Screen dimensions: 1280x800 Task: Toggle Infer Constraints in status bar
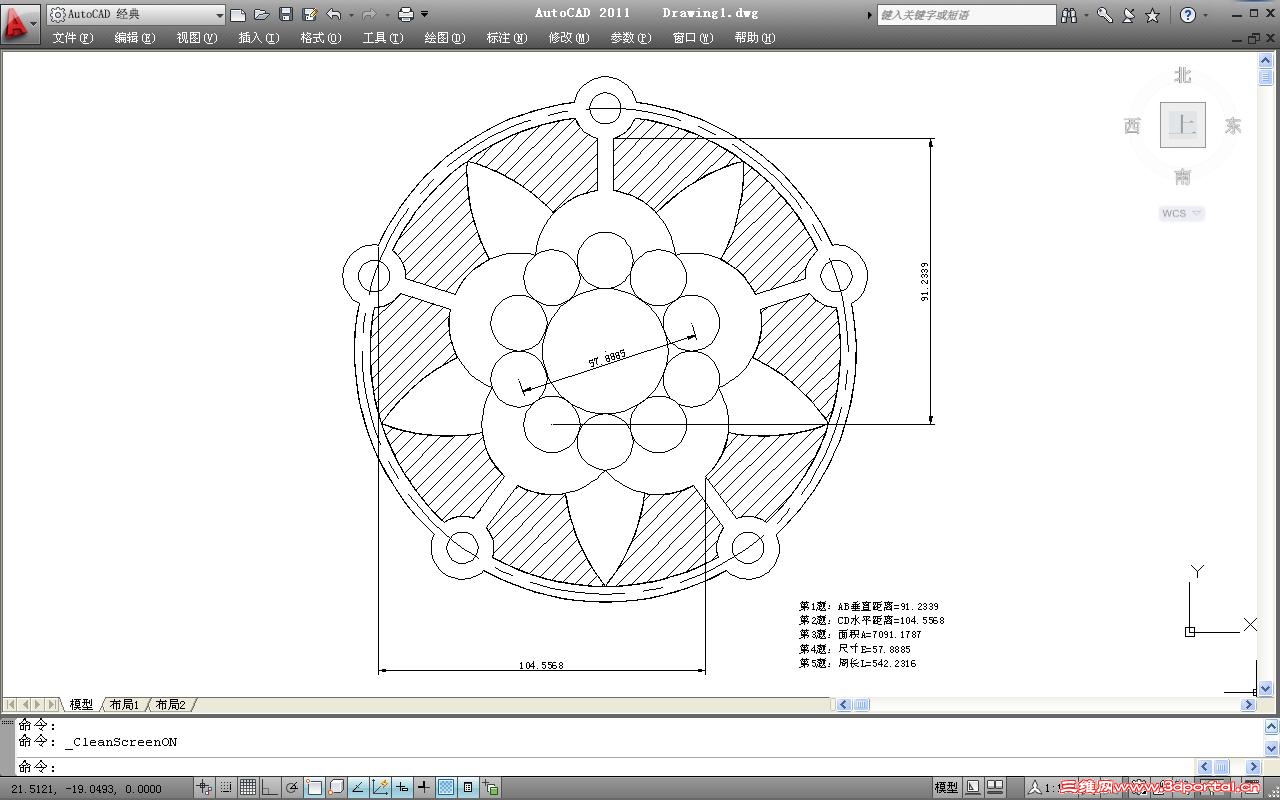click(x=204, y=788)
